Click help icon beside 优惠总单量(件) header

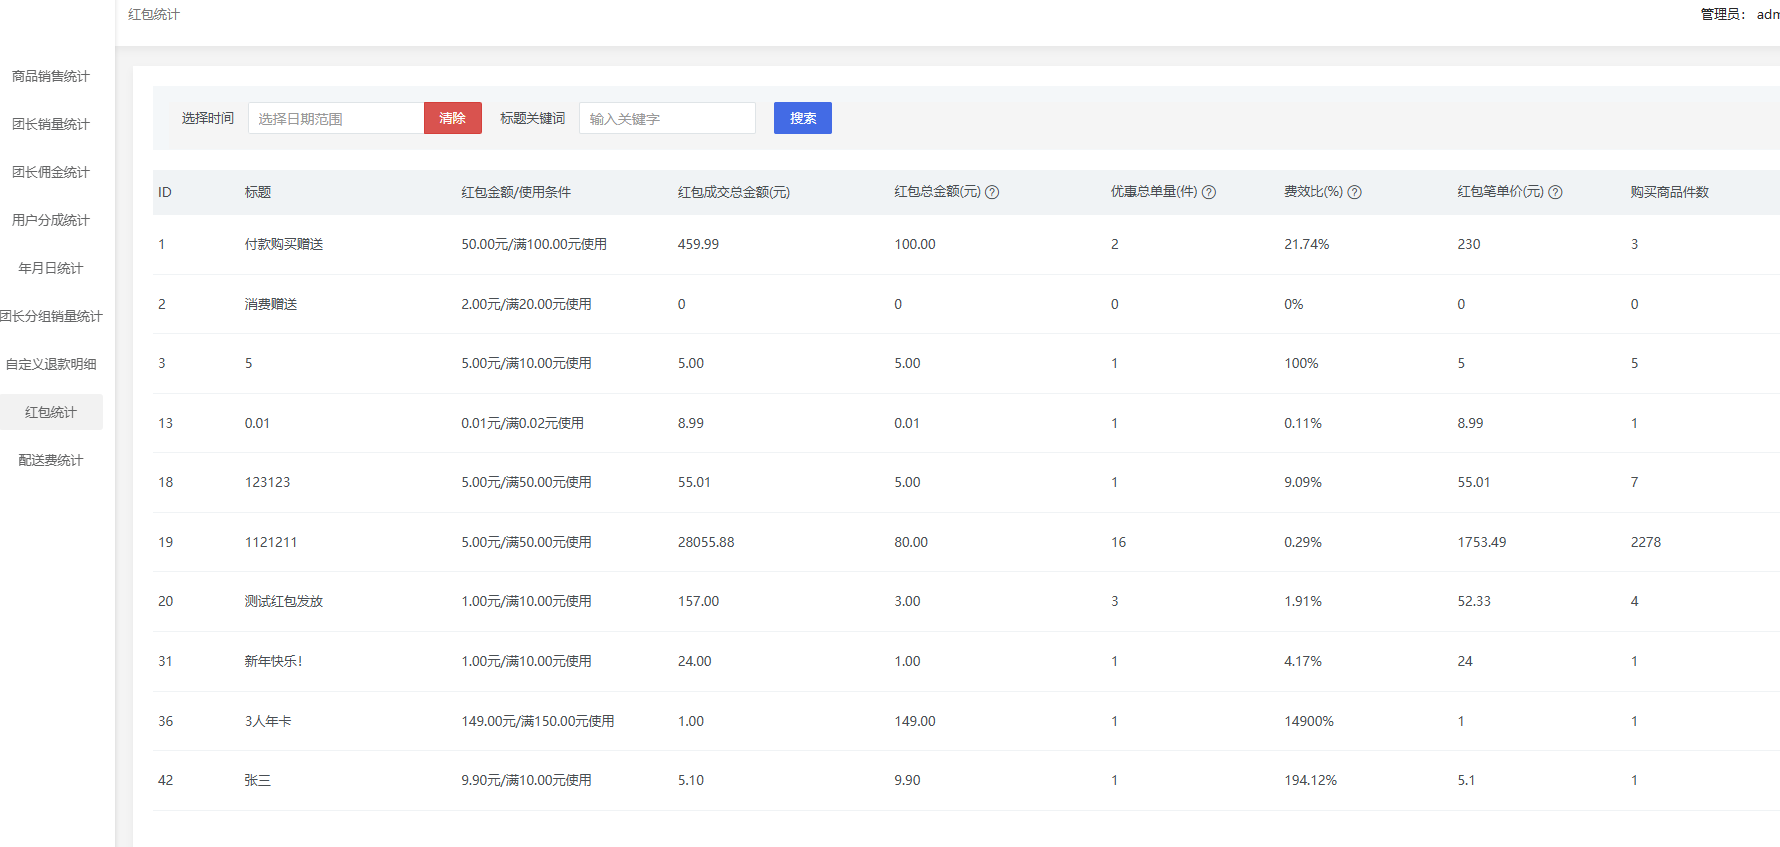[1208, 193]
